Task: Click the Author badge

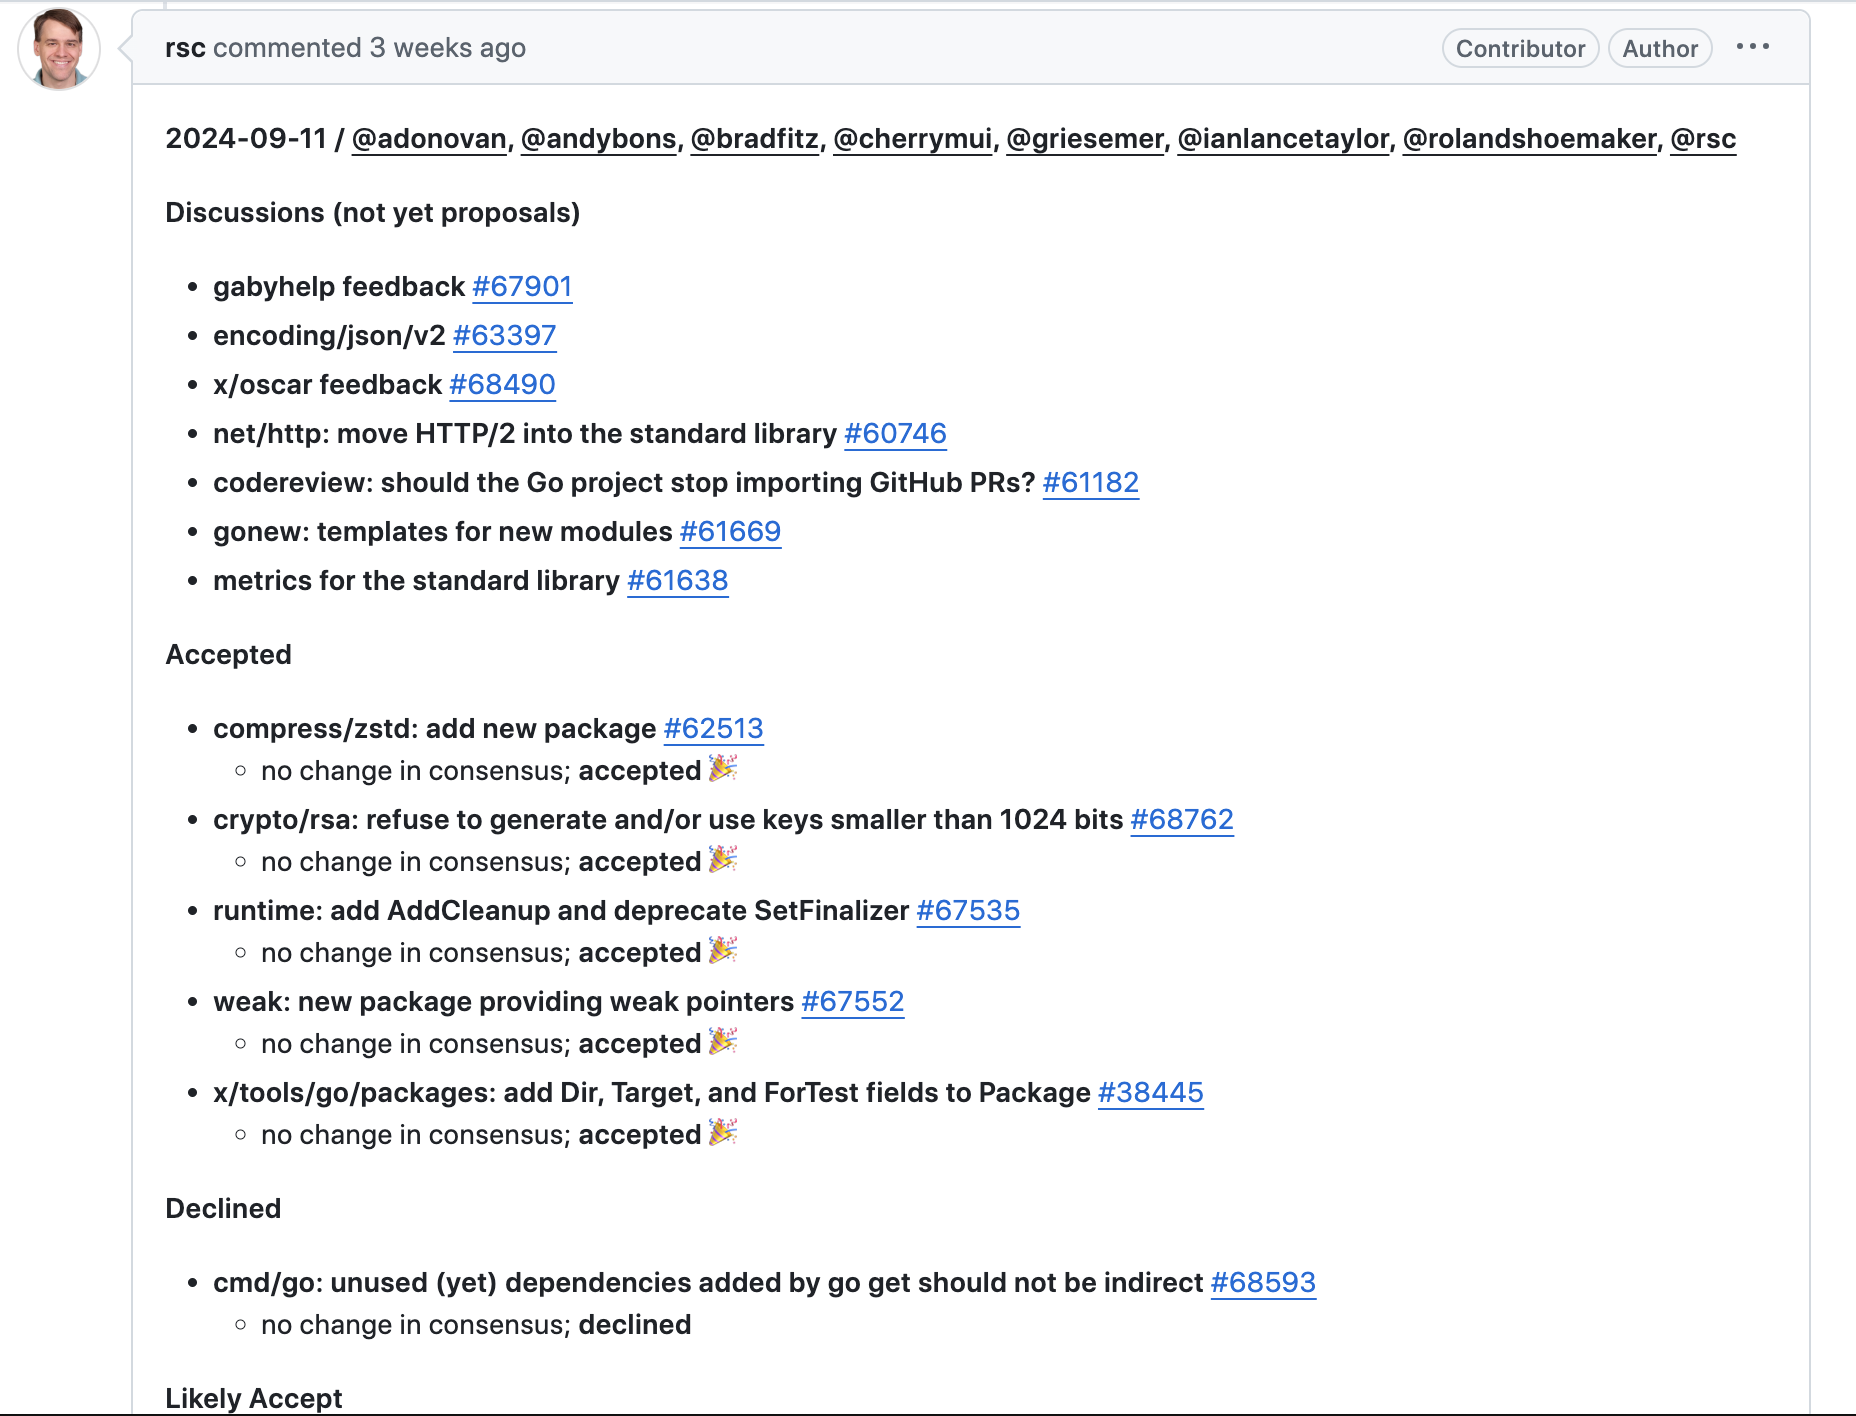Action: [x=1660, y=48]
